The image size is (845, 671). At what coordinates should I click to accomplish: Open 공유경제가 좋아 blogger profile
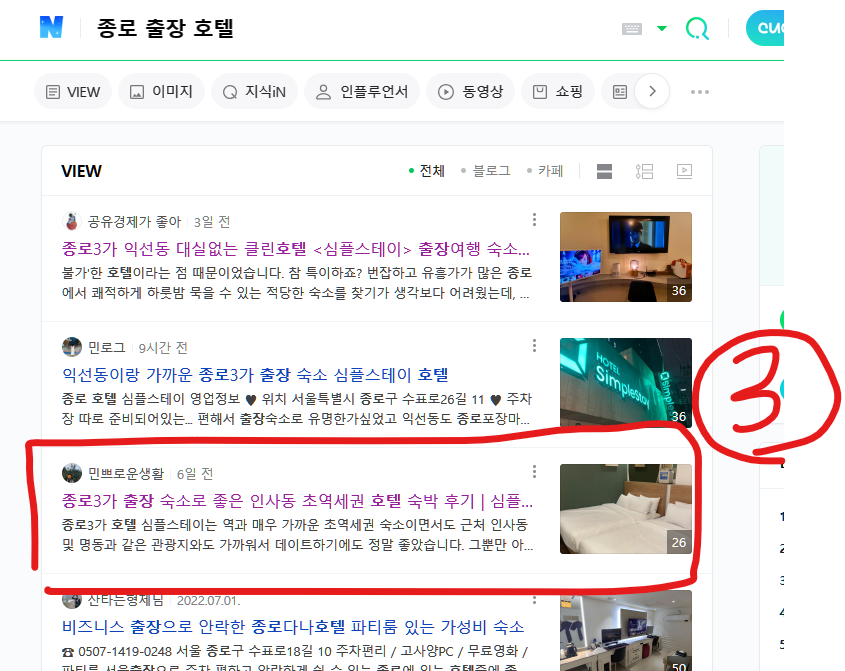click(x=134, y=222)
